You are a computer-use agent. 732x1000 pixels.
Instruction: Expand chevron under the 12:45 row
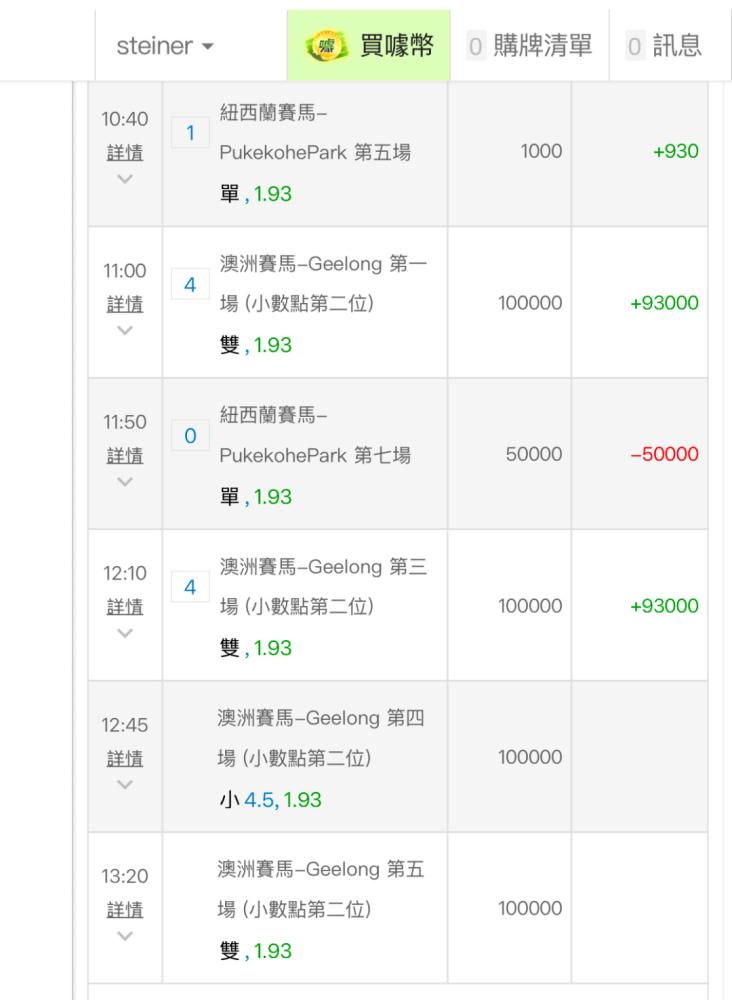click(x=124, y=786)
